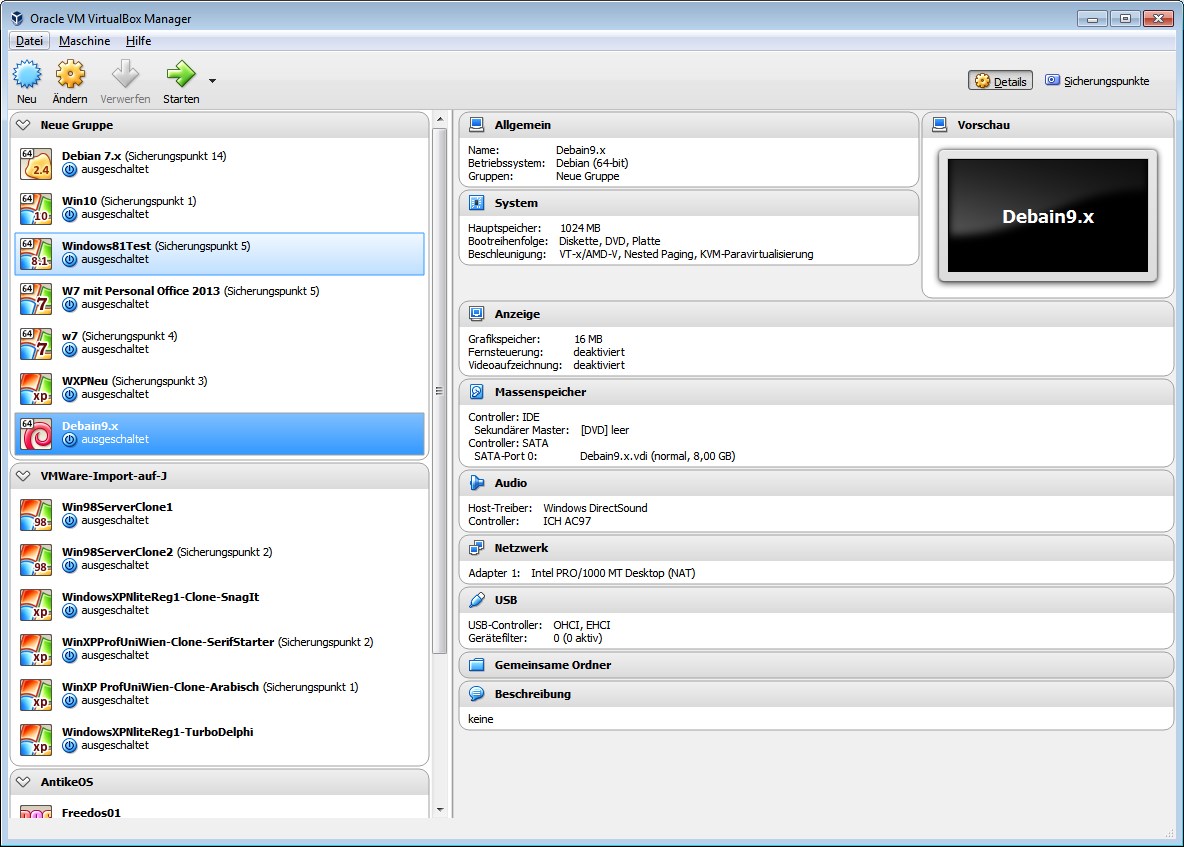Open the Datei menu

point(29,41)
